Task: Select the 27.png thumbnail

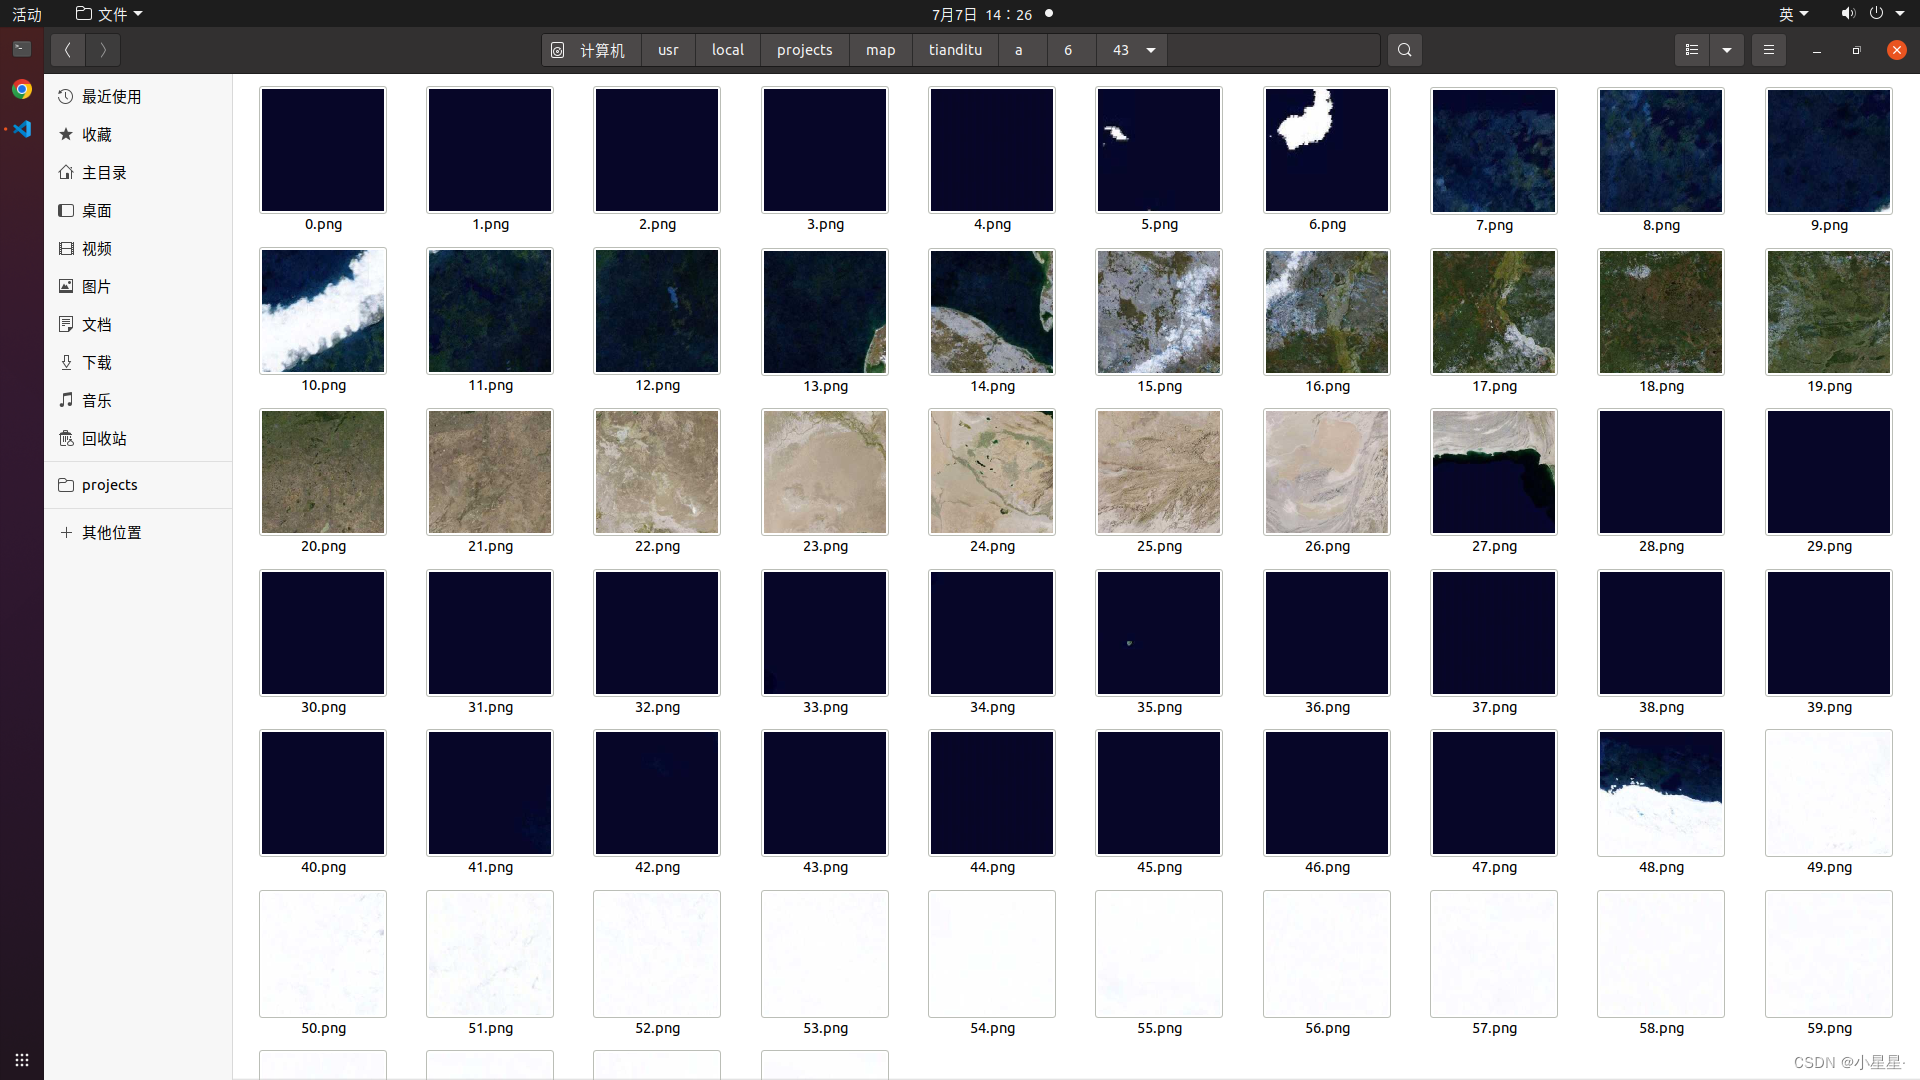Action: (1494, 472)
